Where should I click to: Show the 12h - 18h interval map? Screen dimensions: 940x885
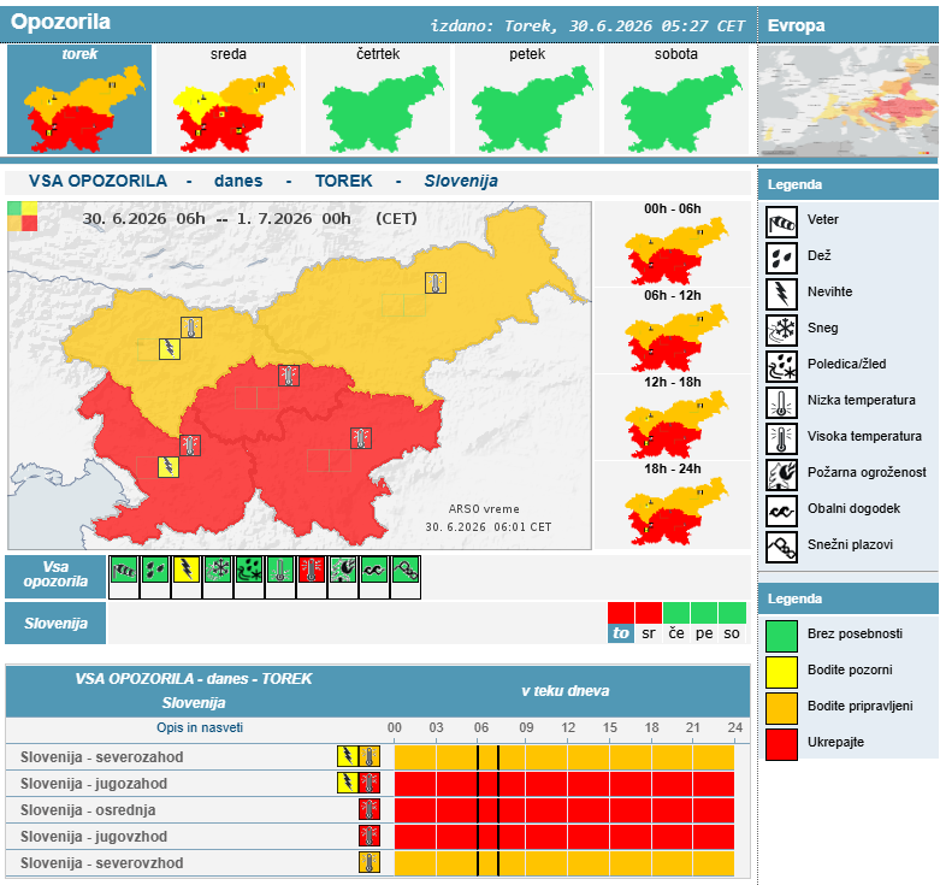[x=673, y=418]
